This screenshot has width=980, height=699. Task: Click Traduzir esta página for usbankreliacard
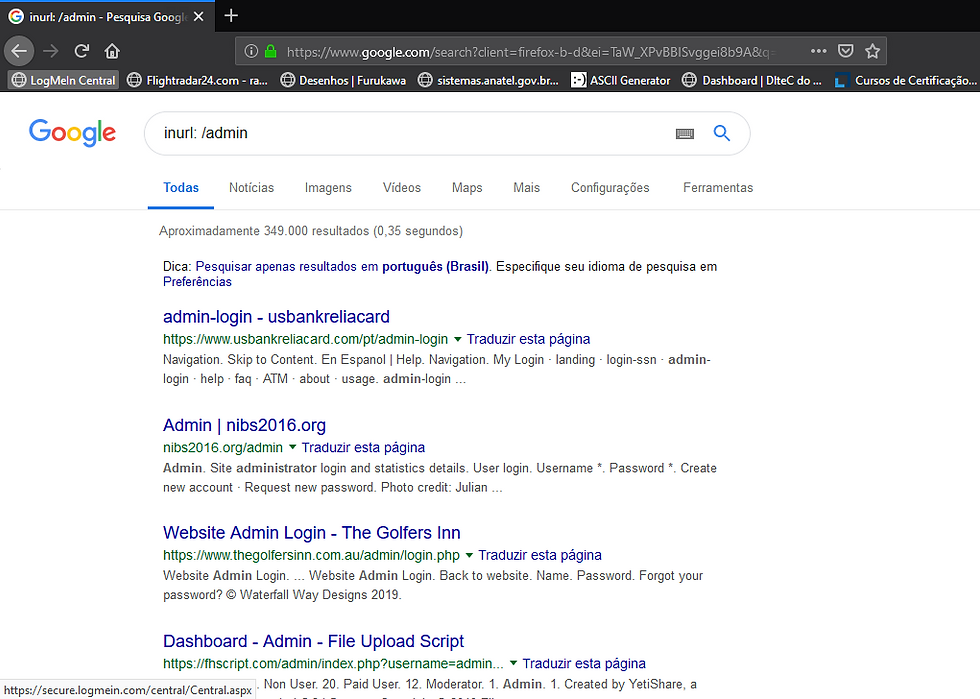[528, 339]
